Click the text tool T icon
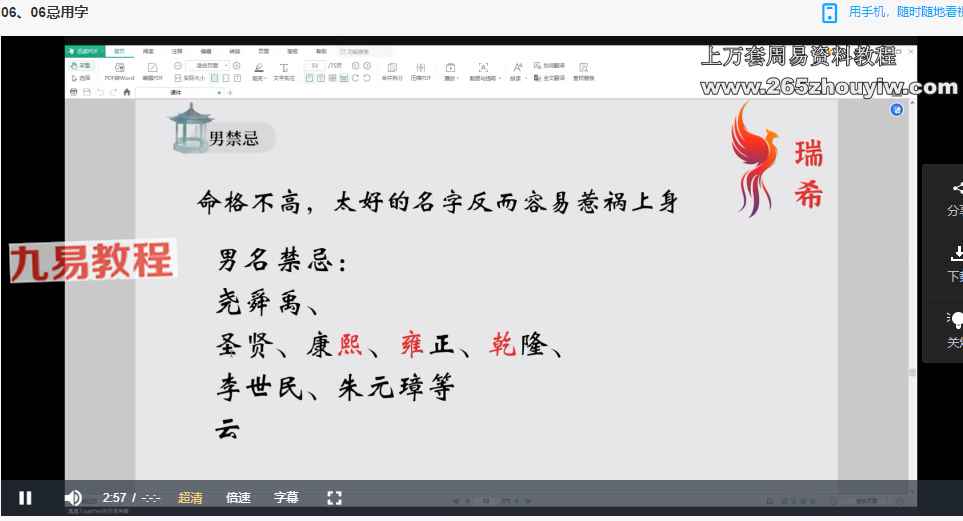Screen dimensions: 963x521 point(285,67)
